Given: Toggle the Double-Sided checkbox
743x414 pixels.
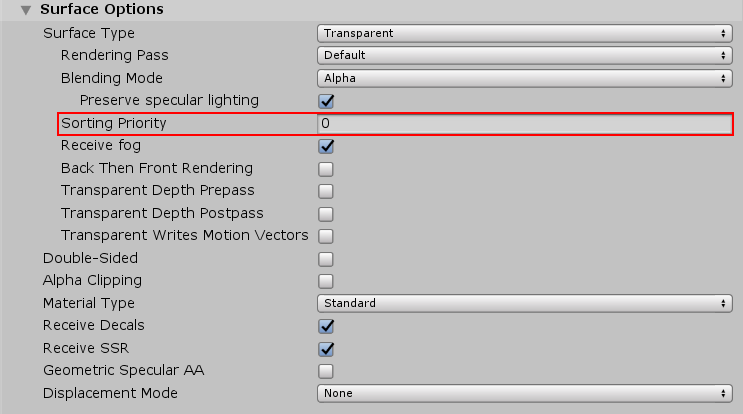Looking at the screenshot, I should point(326,259).
